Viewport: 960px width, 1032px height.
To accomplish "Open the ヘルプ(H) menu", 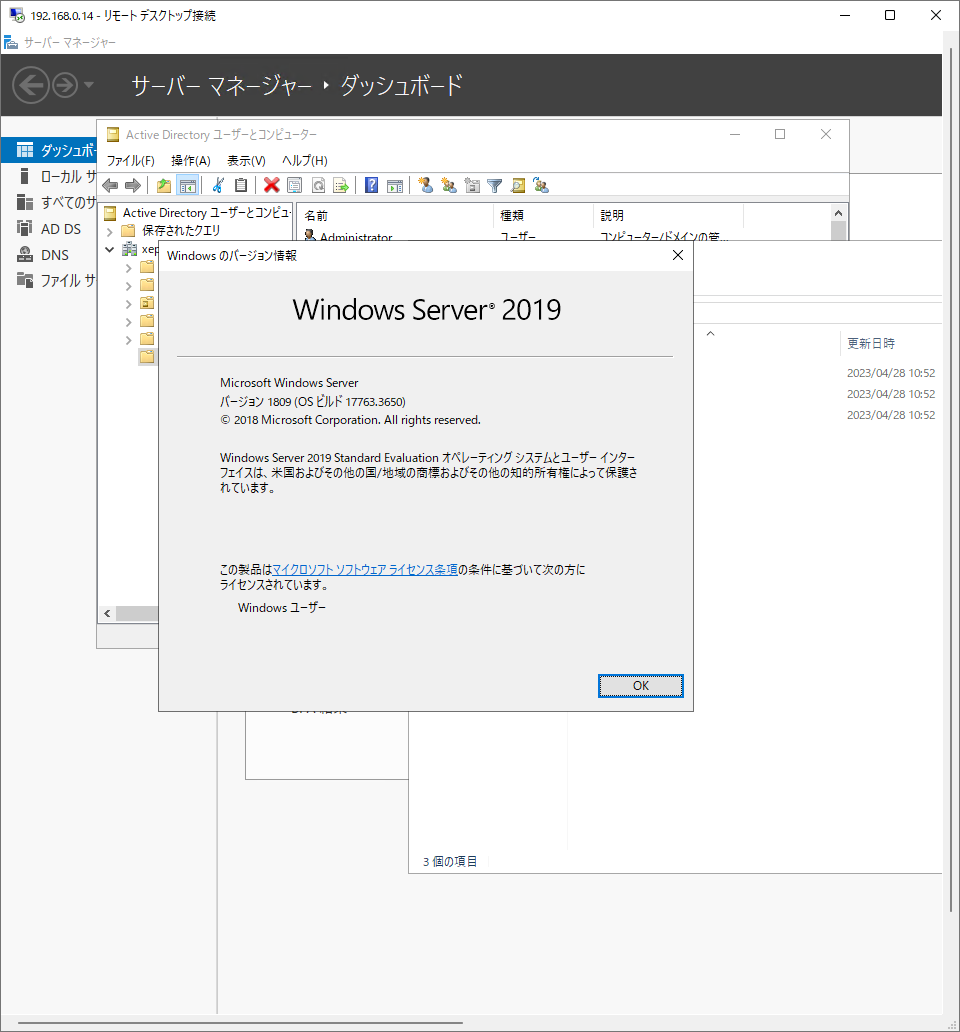I will [305, 161].
